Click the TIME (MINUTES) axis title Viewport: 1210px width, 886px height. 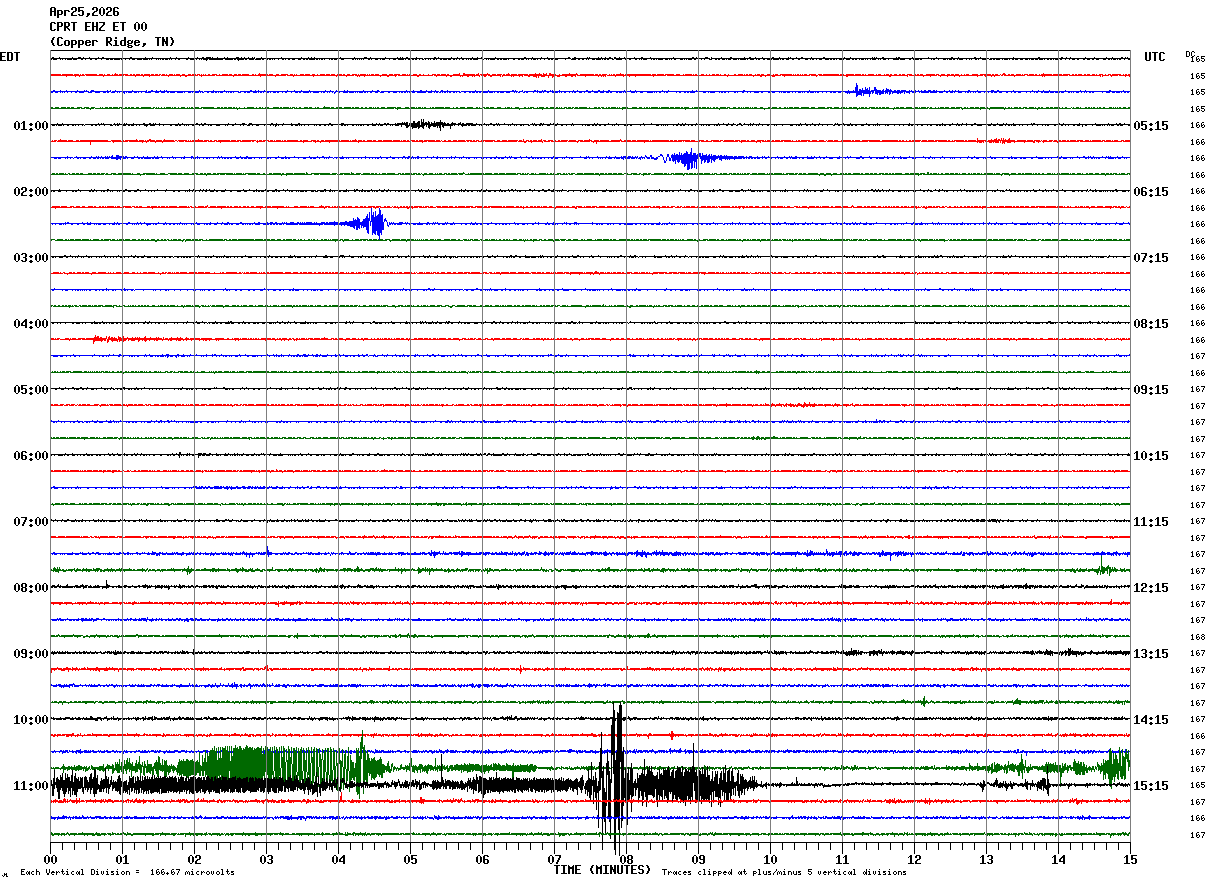(x=602, y=870)
